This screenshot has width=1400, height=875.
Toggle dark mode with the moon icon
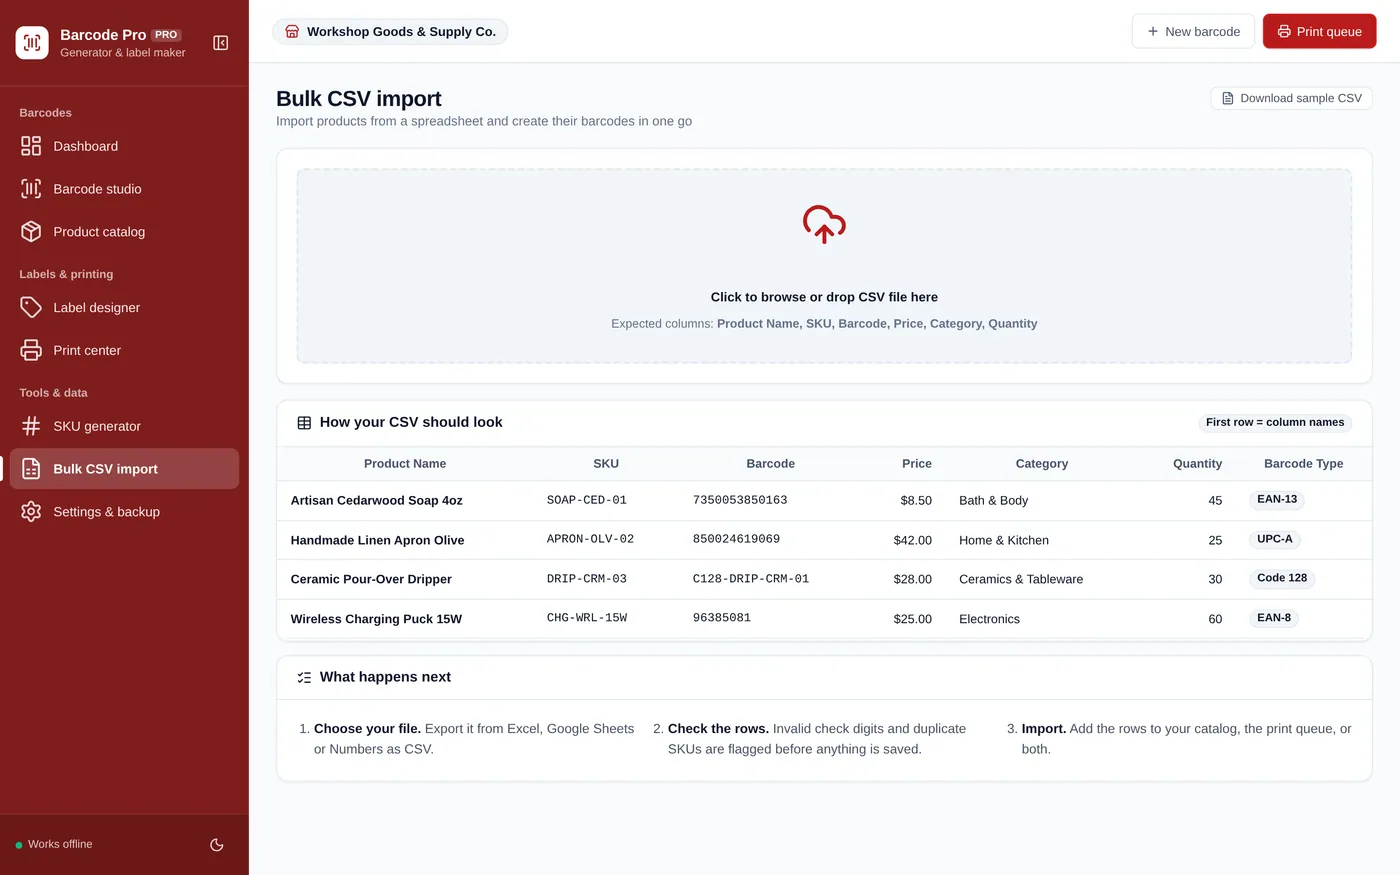click(x=217, y=845)
